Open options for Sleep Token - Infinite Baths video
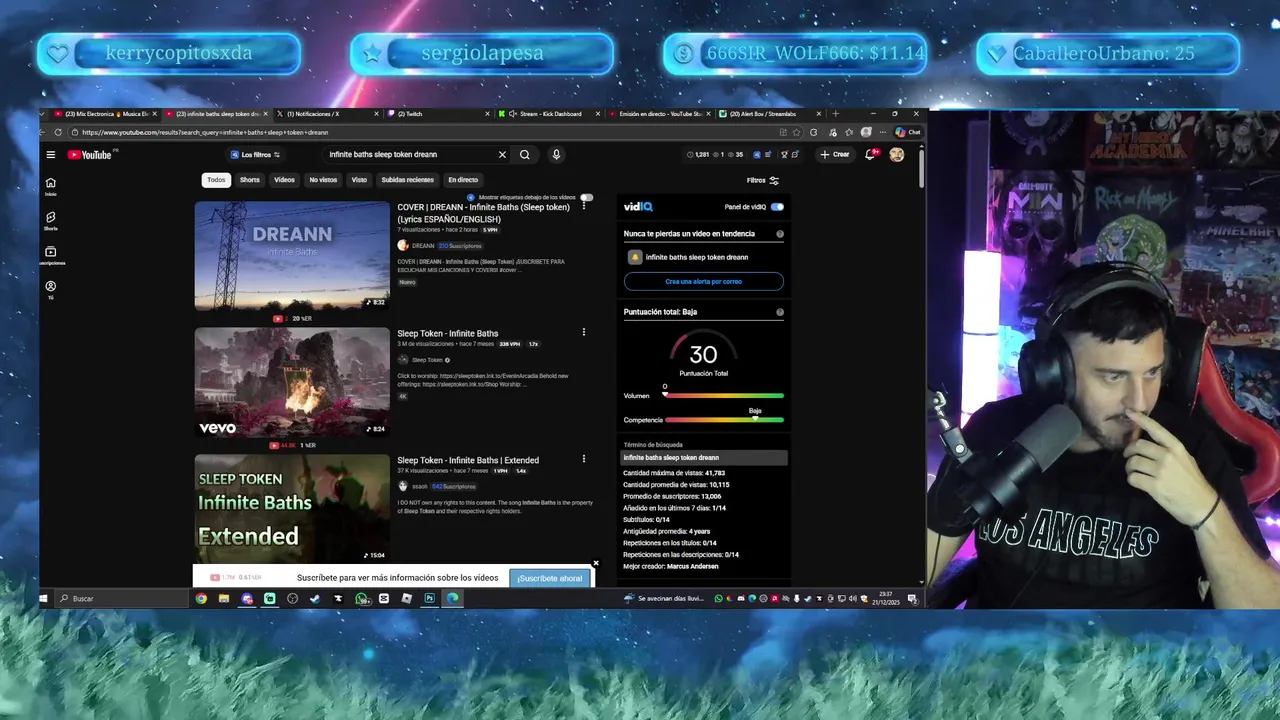The width and height of the screenshot is (1280, 720). click(584, 333)
